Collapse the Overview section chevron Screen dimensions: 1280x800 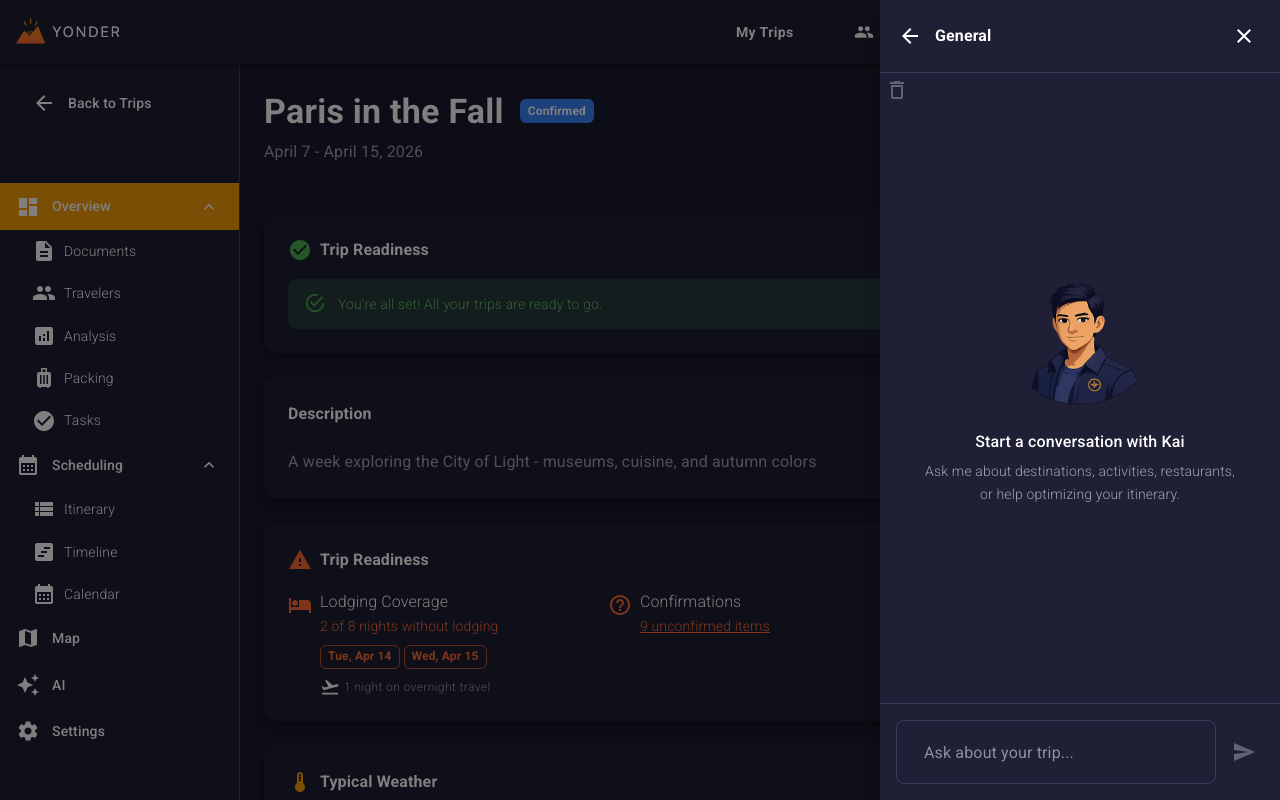[209, 207]
